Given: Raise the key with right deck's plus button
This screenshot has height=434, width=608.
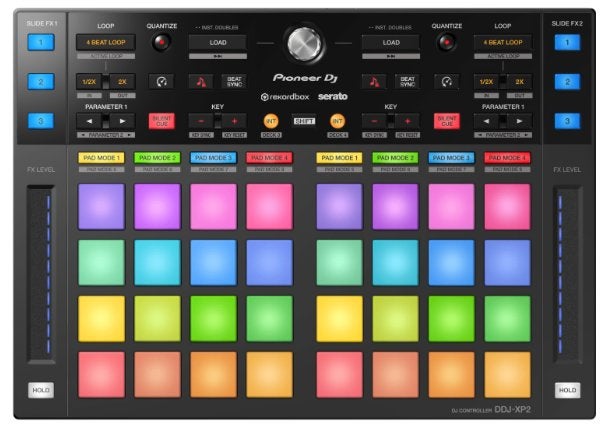Looking at the screenshot, I should point(407,121).
